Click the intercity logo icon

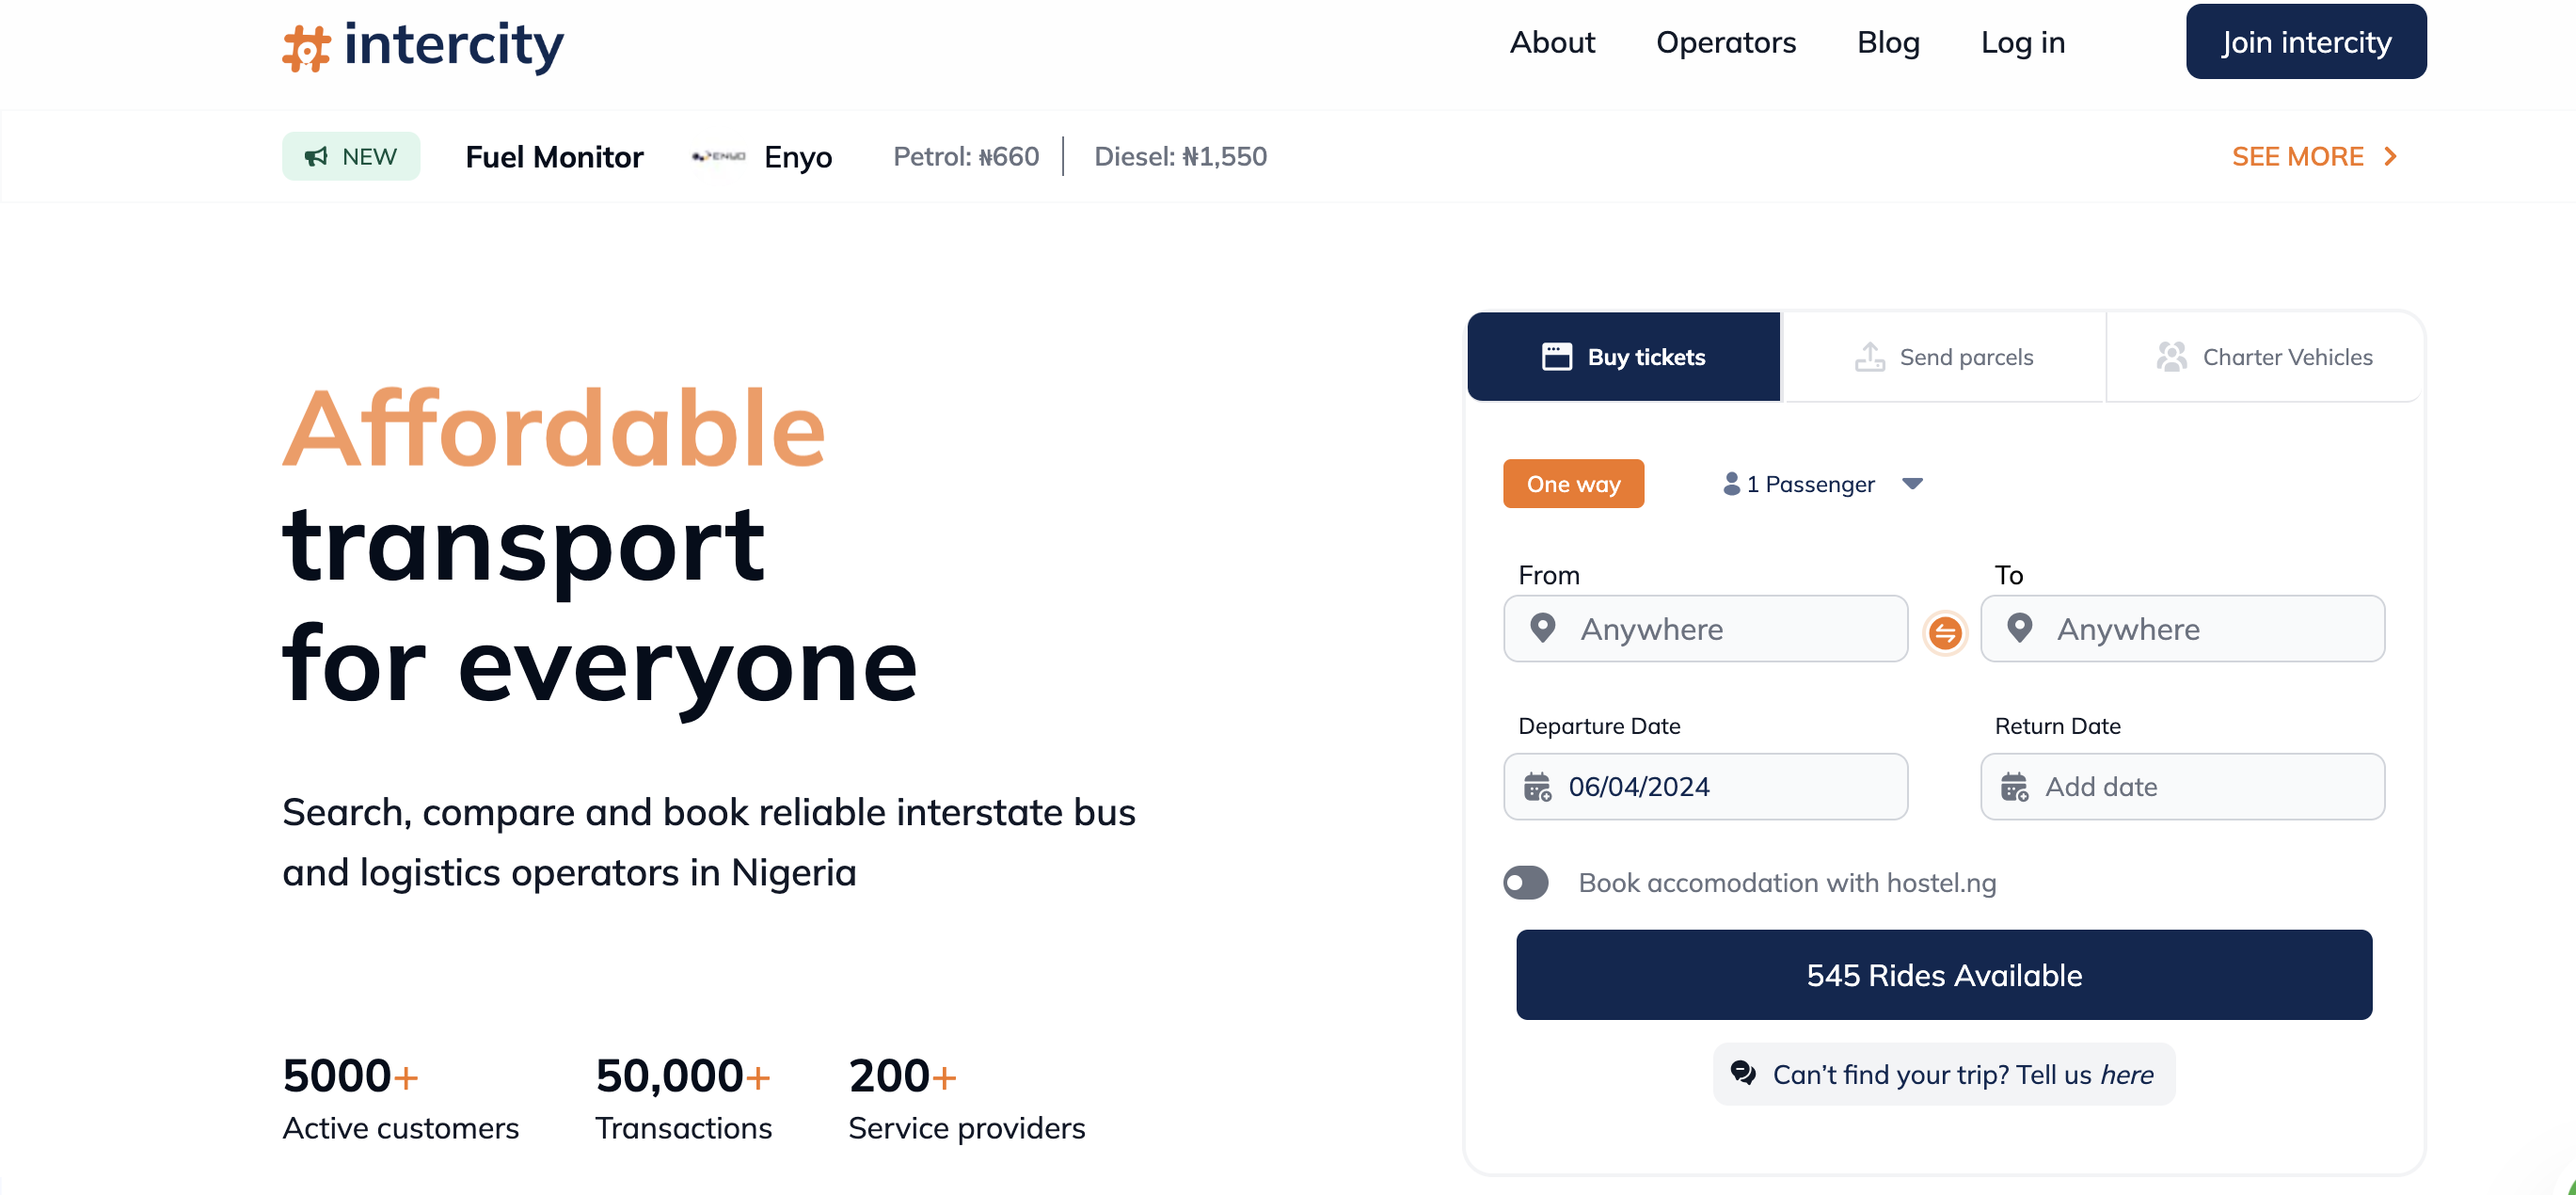(306, 48)
